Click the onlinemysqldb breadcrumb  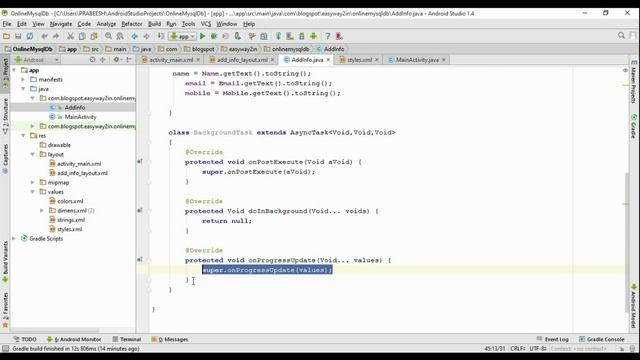(x=287, y=49)
